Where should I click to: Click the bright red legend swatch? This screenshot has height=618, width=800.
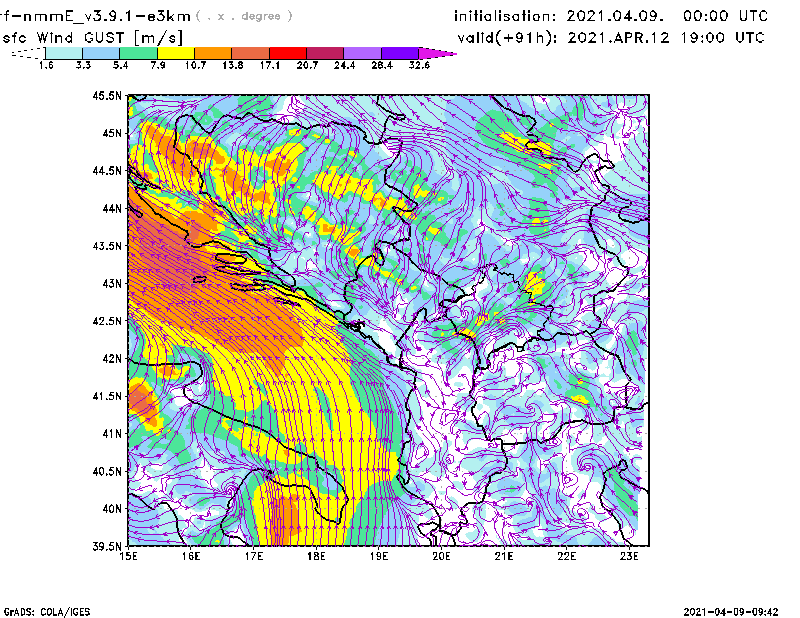click(288, 53)
